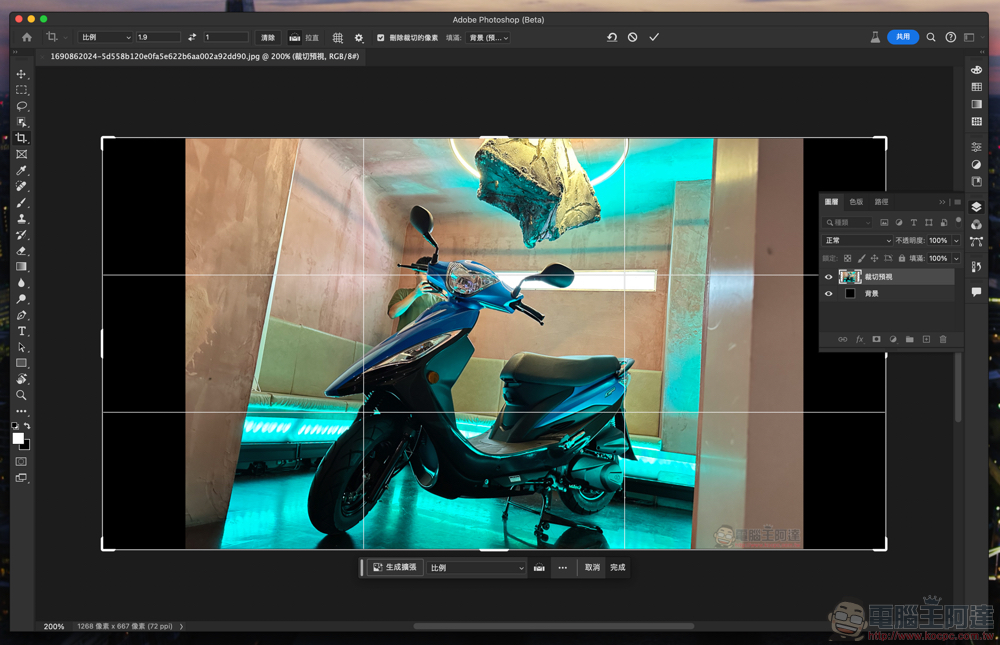Screen dimensions: 1000x645
Task: Select the Eraser tool
Action: (x=21, y=251)
